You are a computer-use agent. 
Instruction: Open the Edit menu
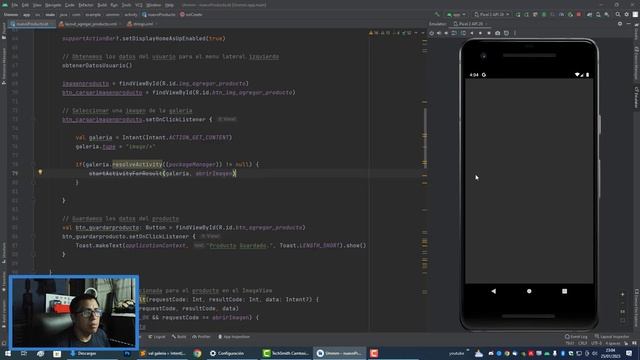(25, 5)
